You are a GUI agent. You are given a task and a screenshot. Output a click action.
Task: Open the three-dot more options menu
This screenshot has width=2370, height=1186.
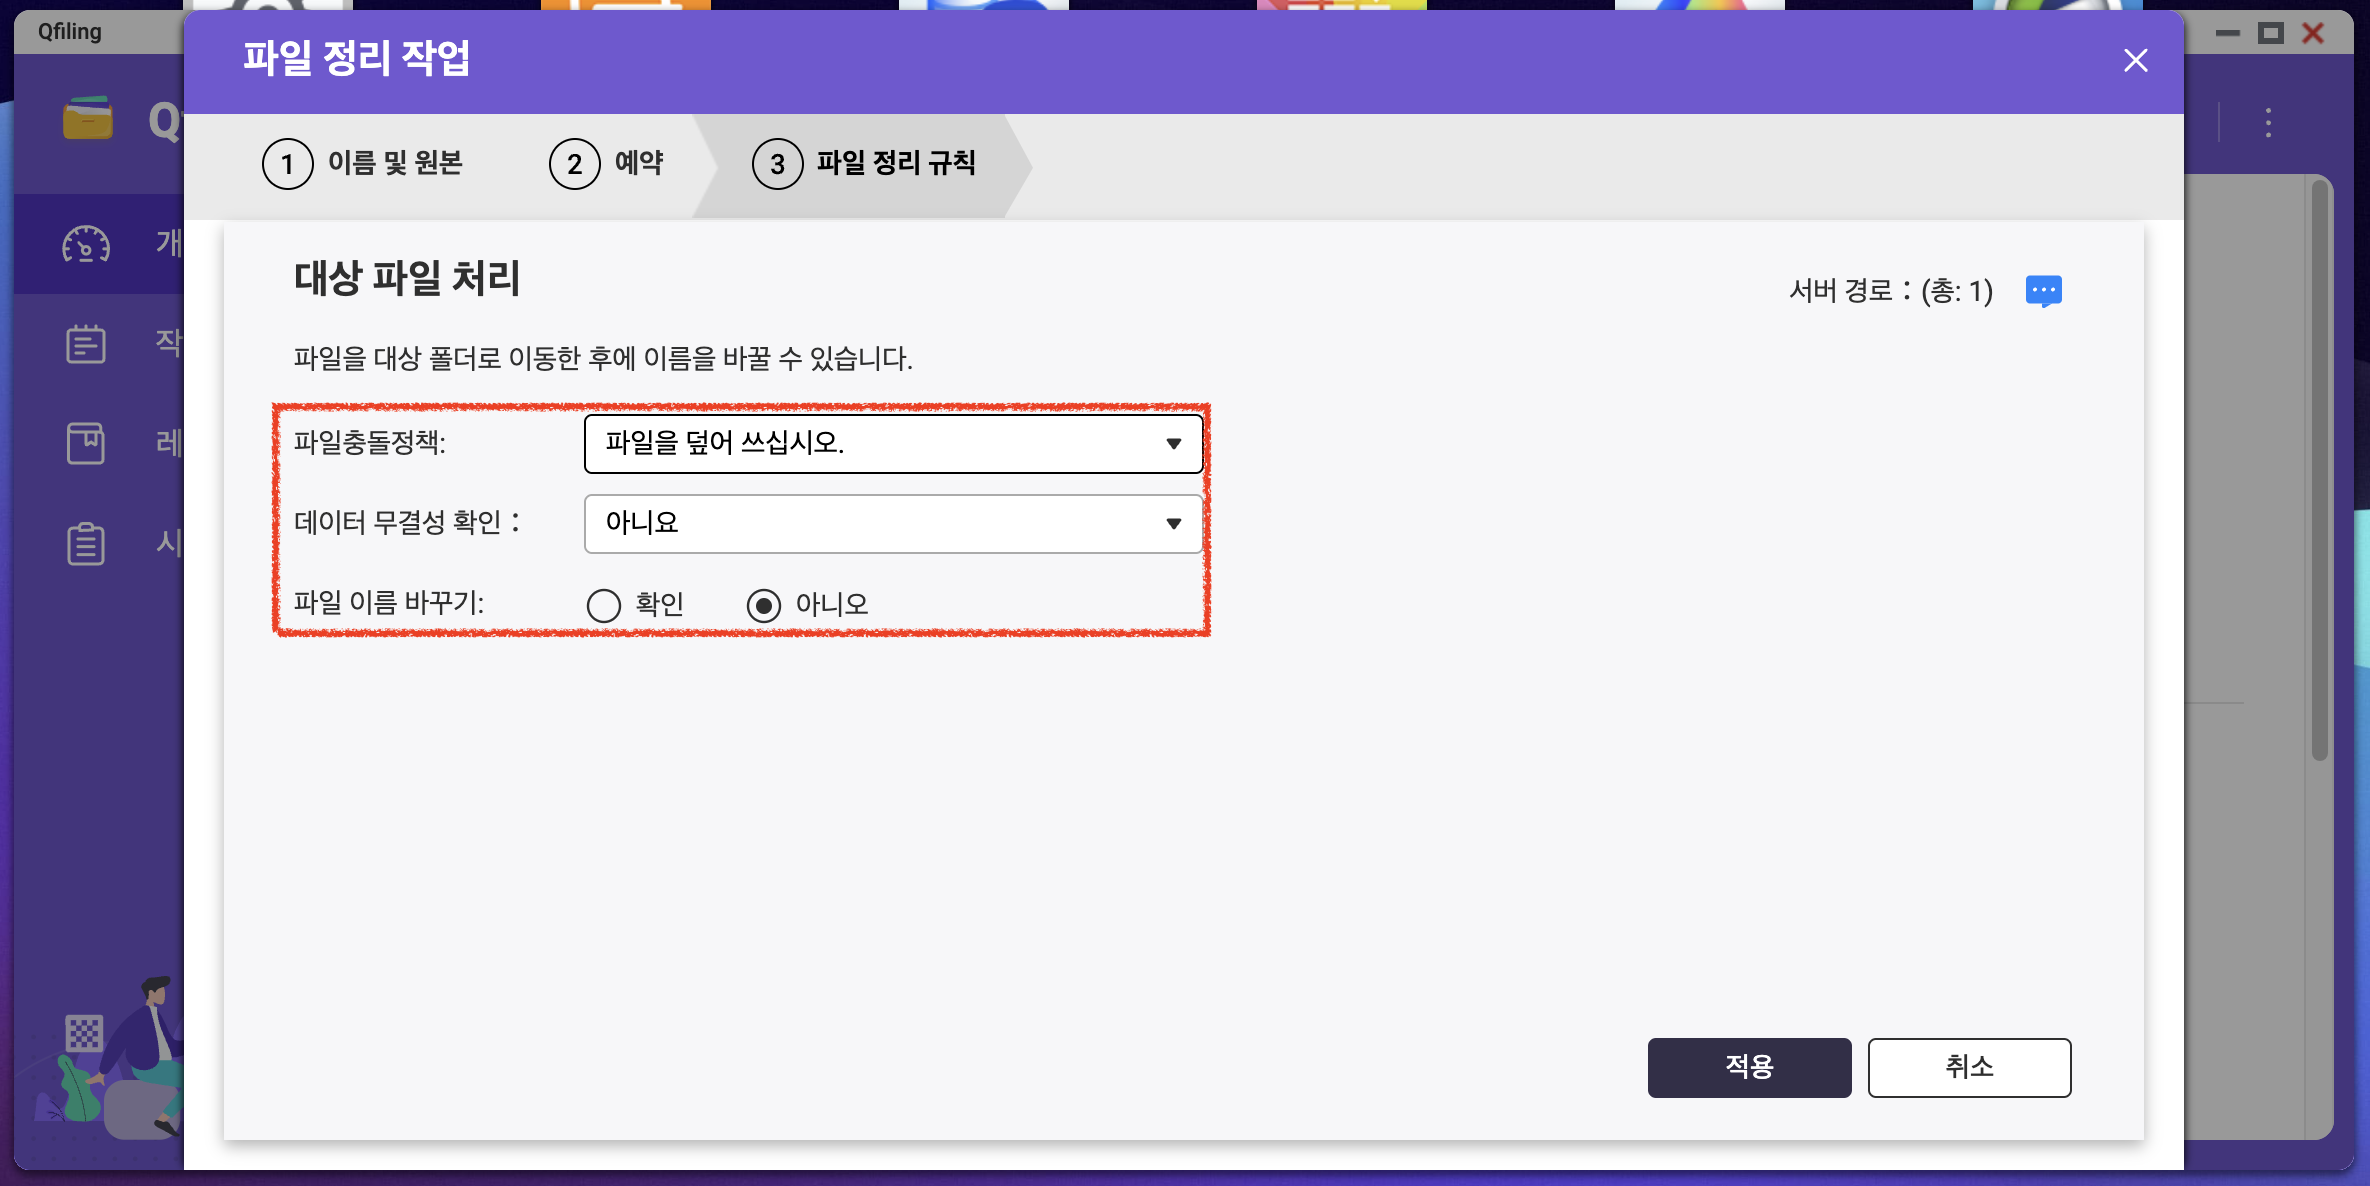2268,122
